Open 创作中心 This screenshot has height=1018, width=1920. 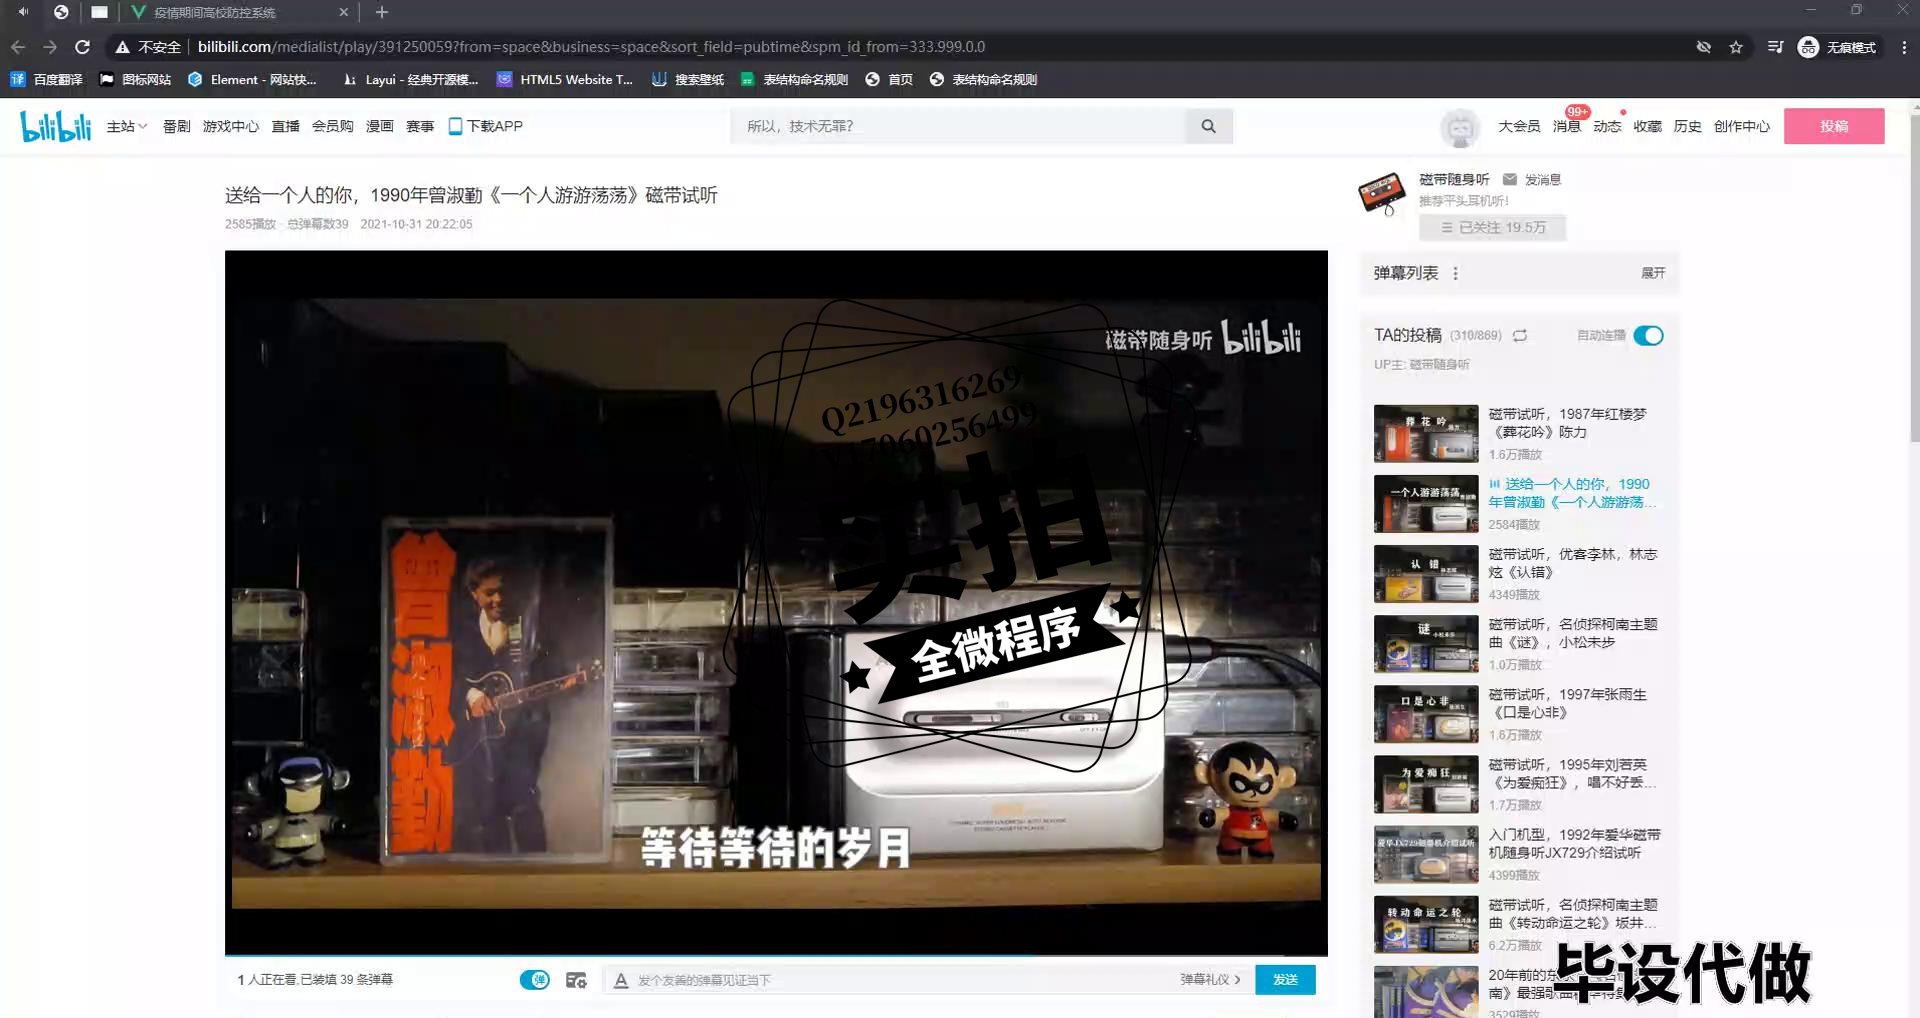[x=1742, y=126]
